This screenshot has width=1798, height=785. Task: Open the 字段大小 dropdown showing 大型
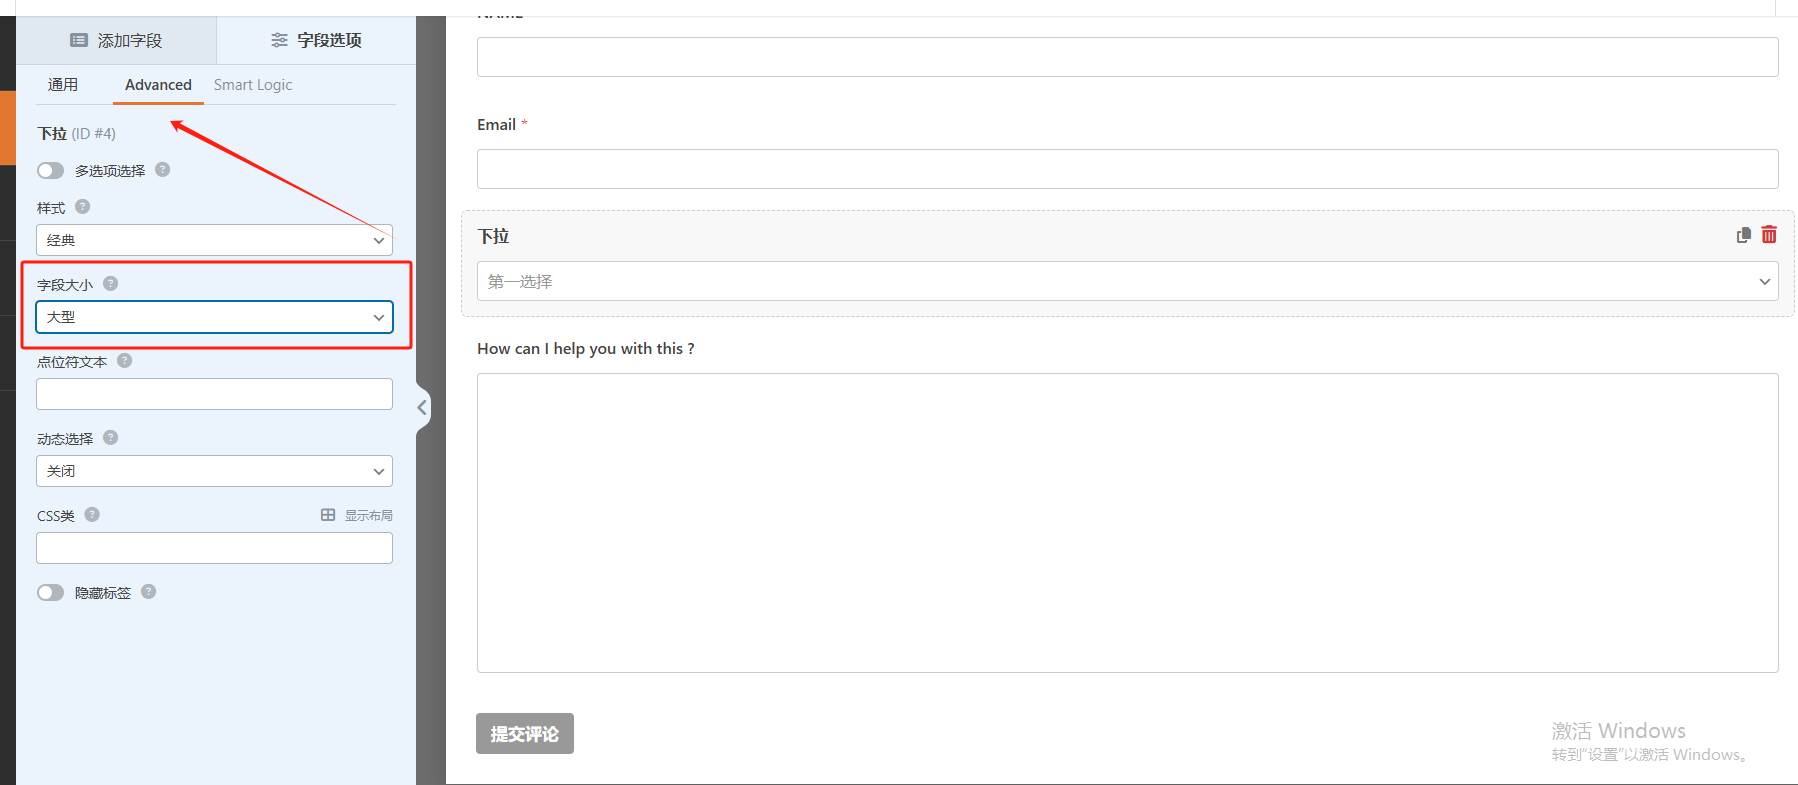click(x=214, y=317)
